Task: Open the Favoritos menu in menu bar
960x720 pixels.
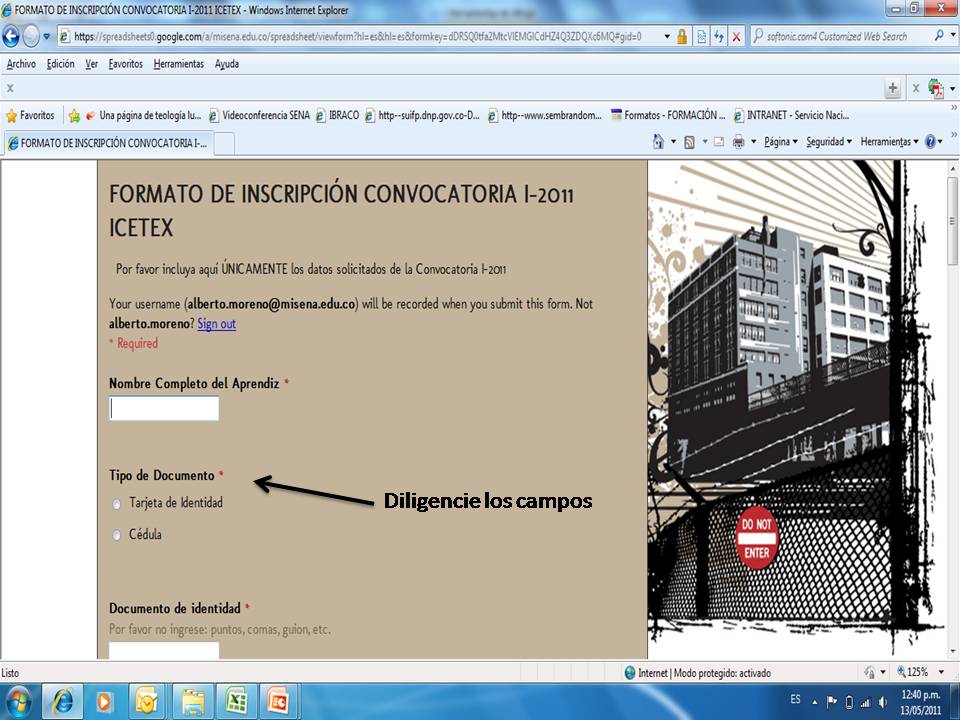Action: [125, 64]
